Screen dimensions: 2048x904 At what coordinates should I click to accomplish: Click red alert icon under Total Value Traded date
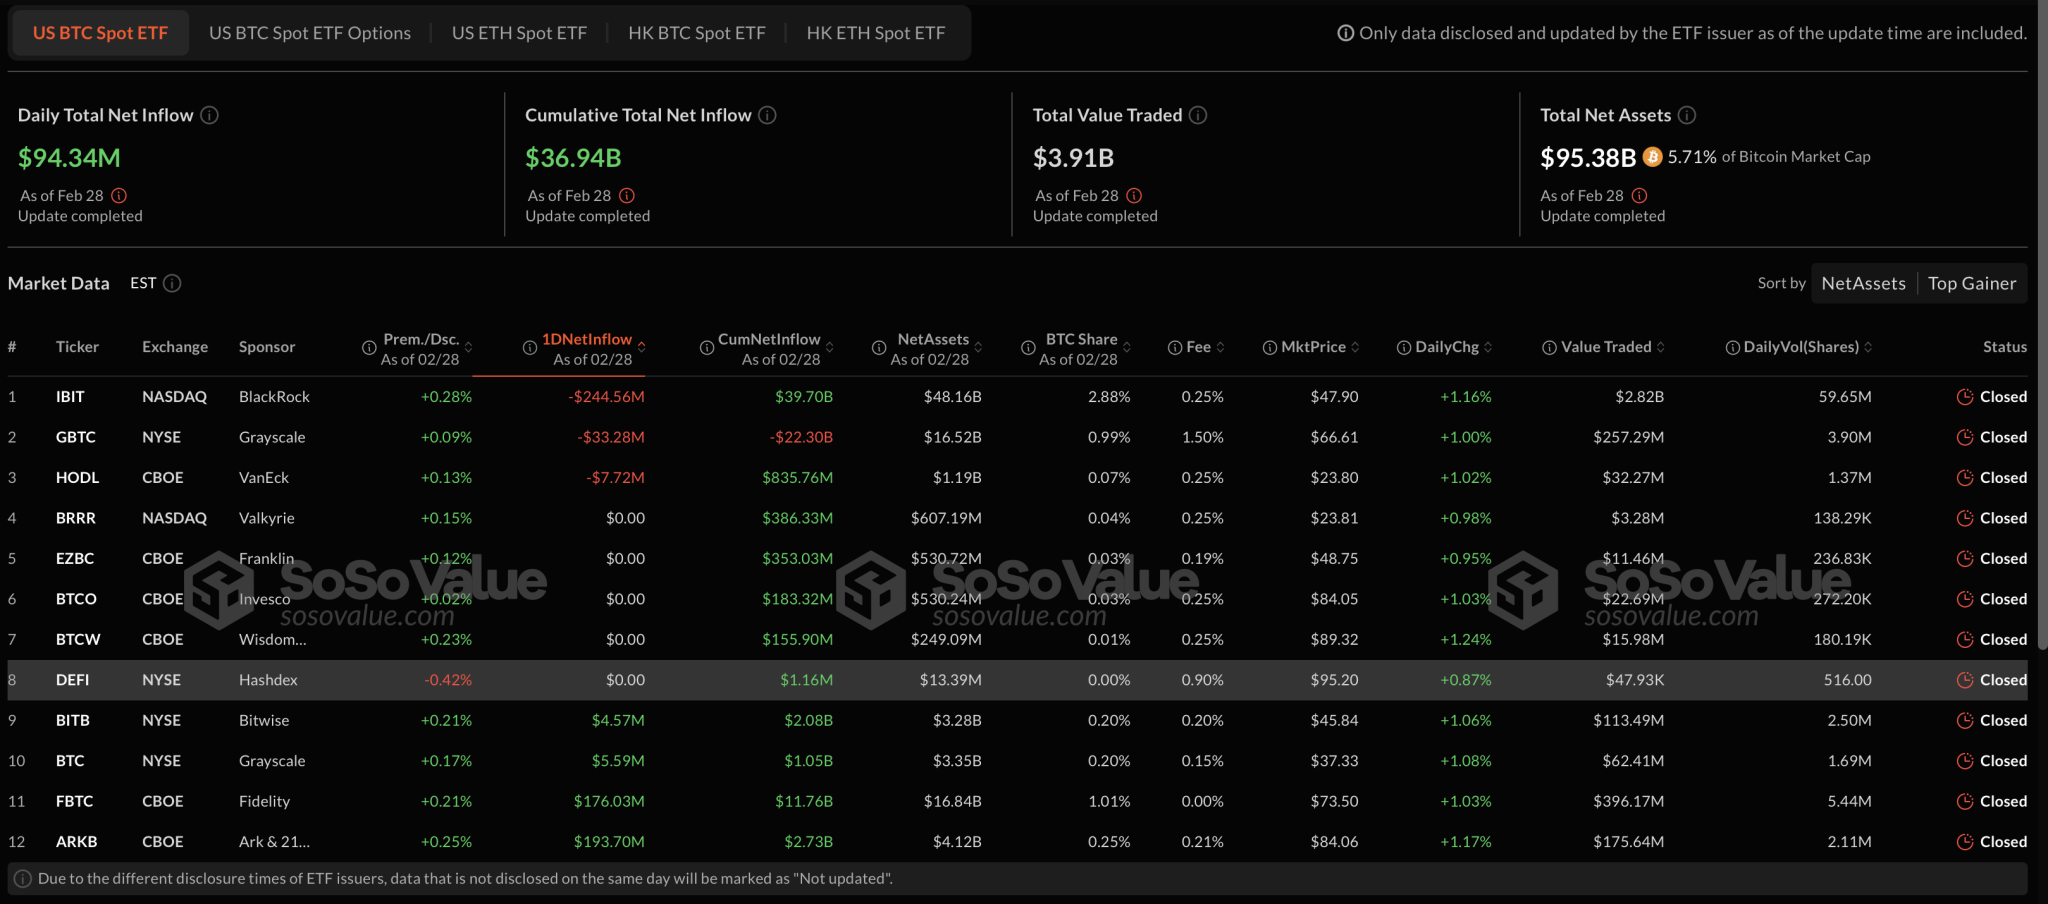pyautogui.click(x=1134, y=195)
